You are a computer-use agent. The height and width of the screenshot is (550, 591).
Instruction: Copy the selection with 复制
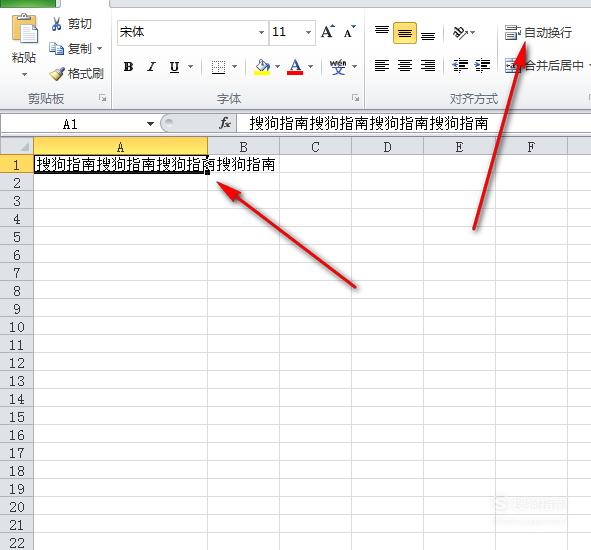[71, 49]
